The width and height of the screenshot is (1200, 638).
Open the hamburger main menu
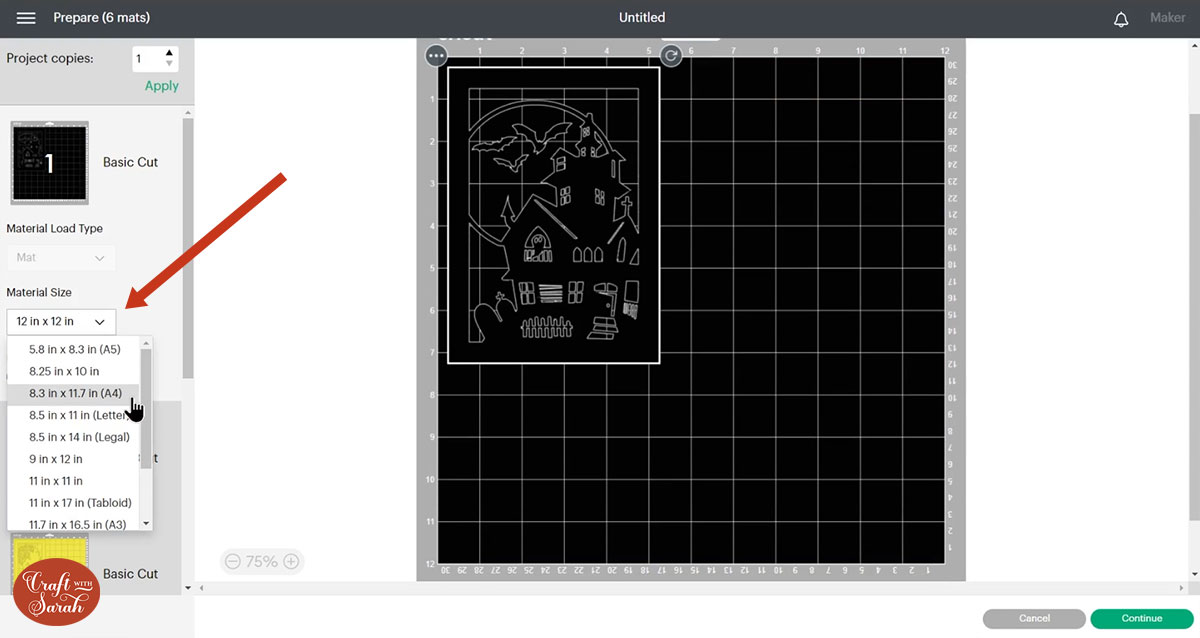point(26,18)
